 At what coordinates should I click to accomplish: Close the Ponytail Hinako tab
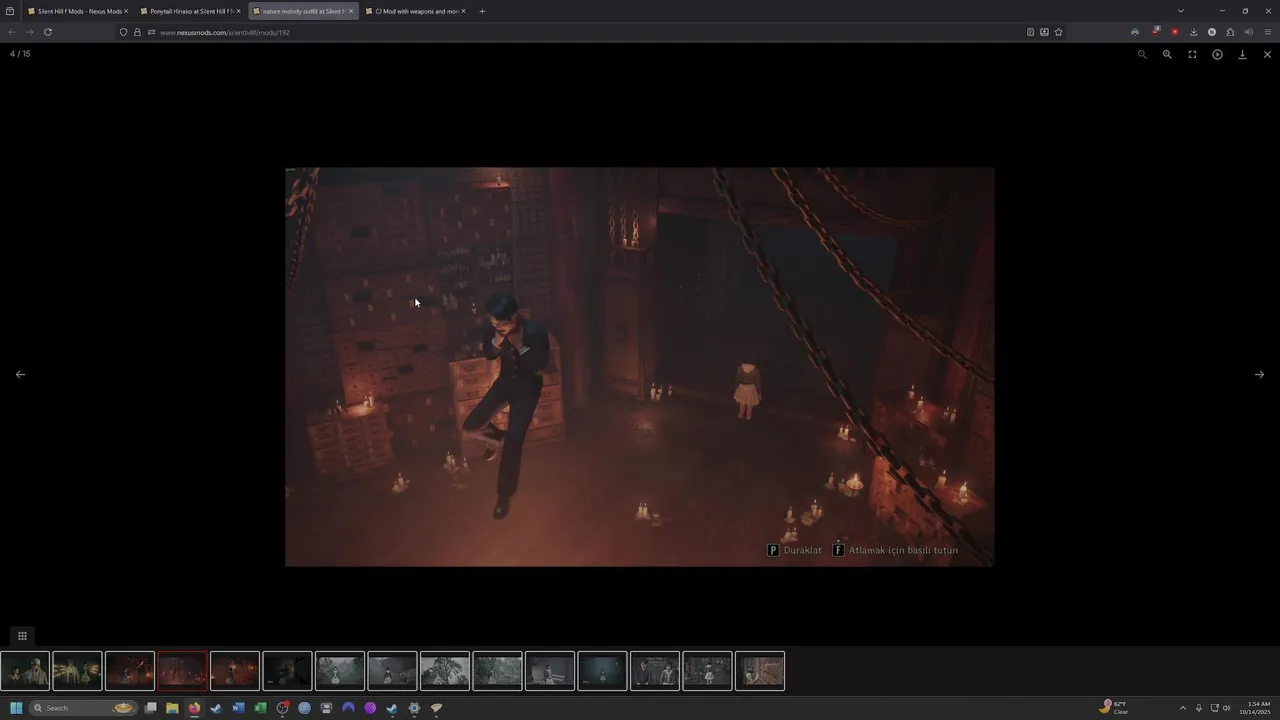[238, 11]
